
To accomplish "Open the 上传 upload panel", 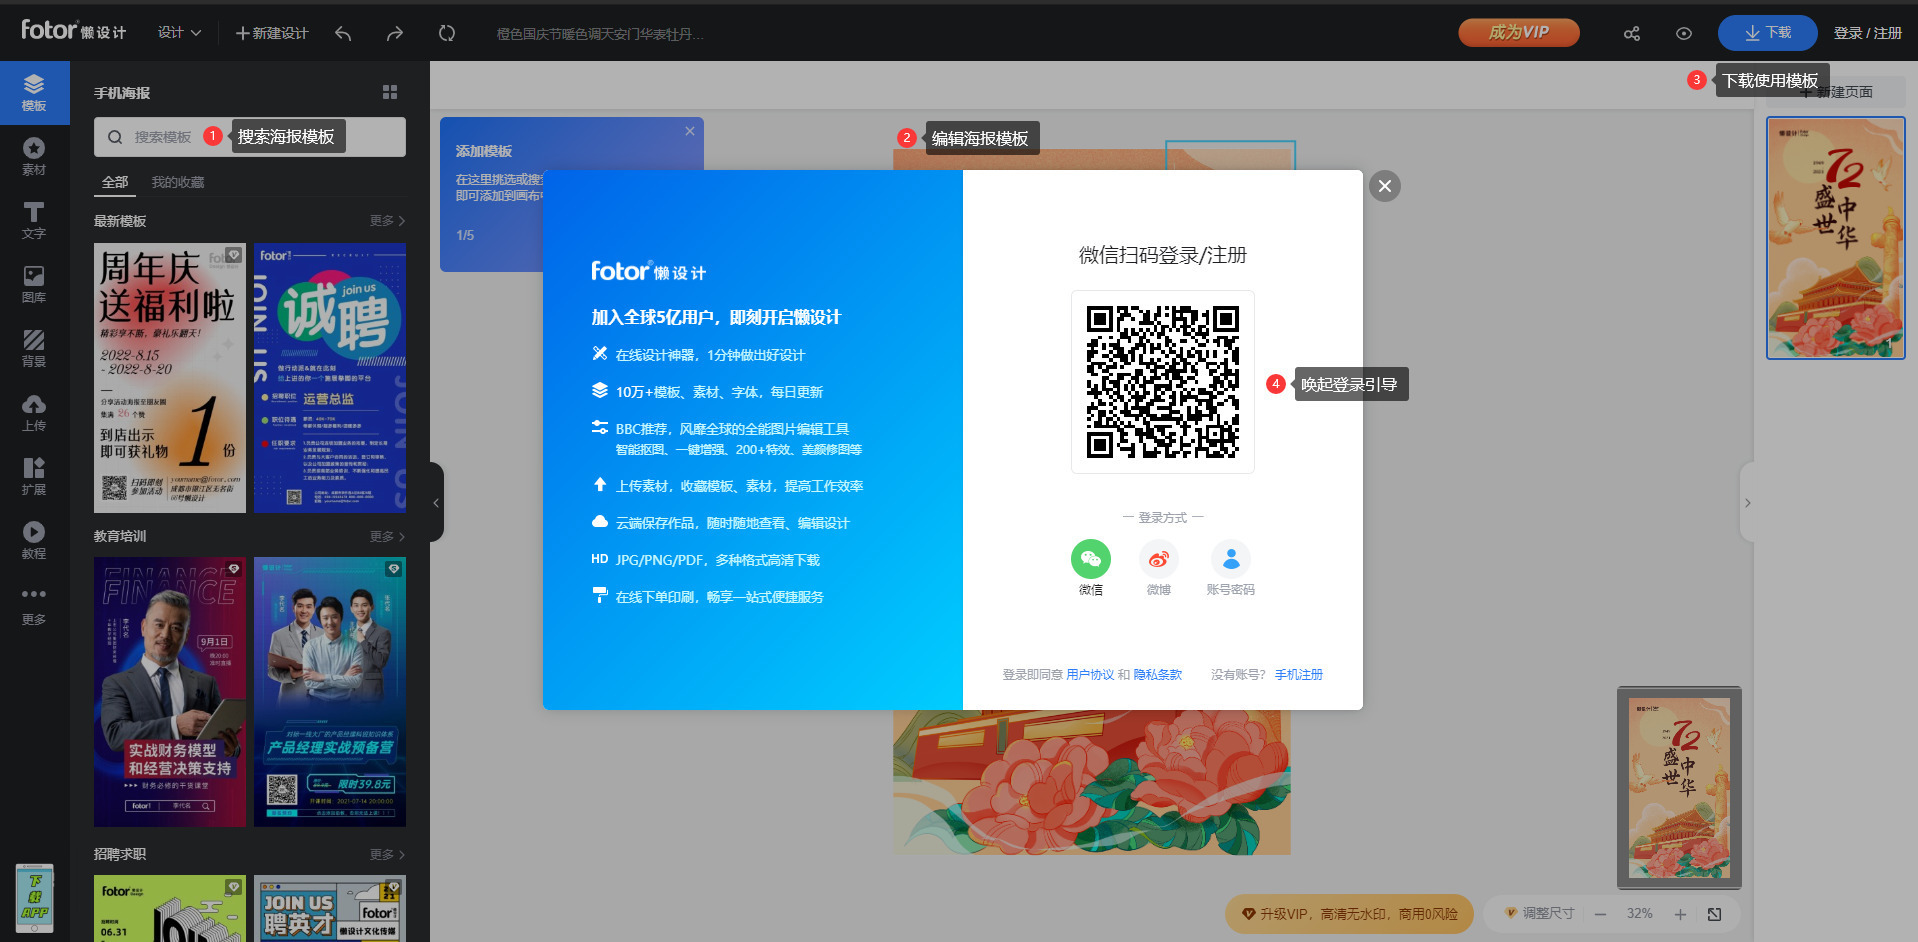I will [34, 413].
